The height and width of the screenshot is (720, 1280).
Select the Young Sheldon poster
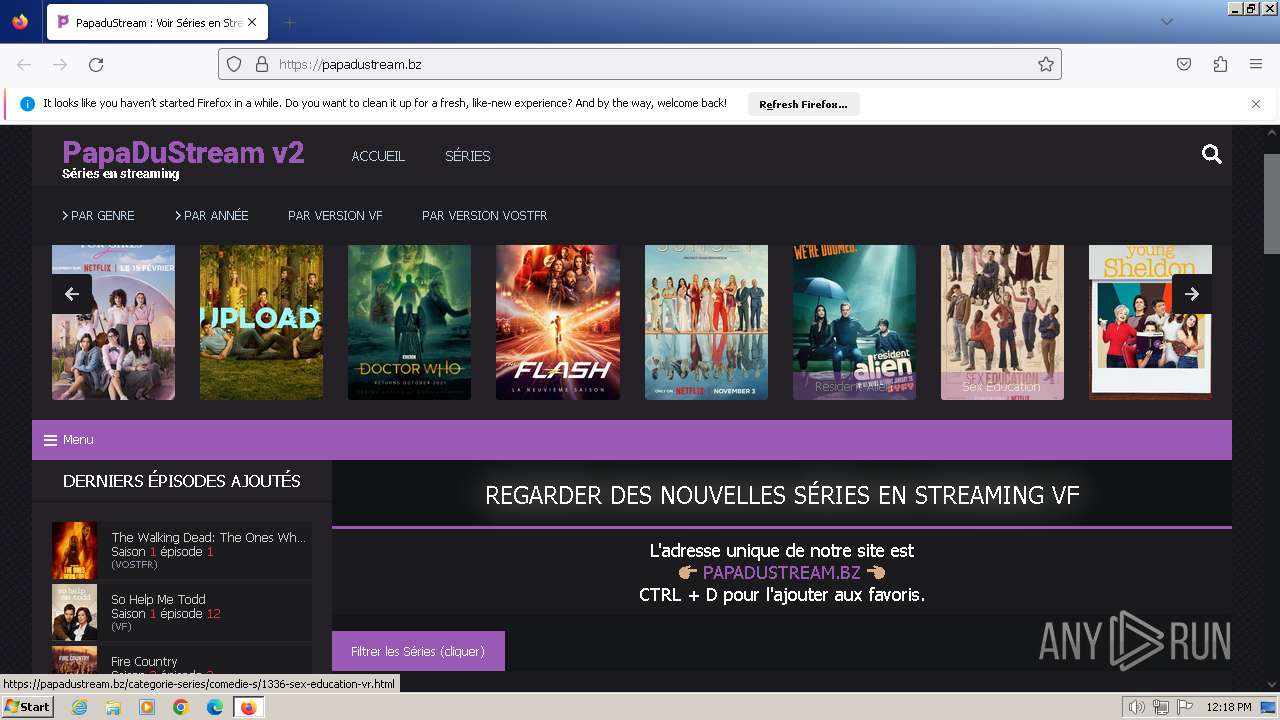pyautogui.click(x=1150, y=322)
